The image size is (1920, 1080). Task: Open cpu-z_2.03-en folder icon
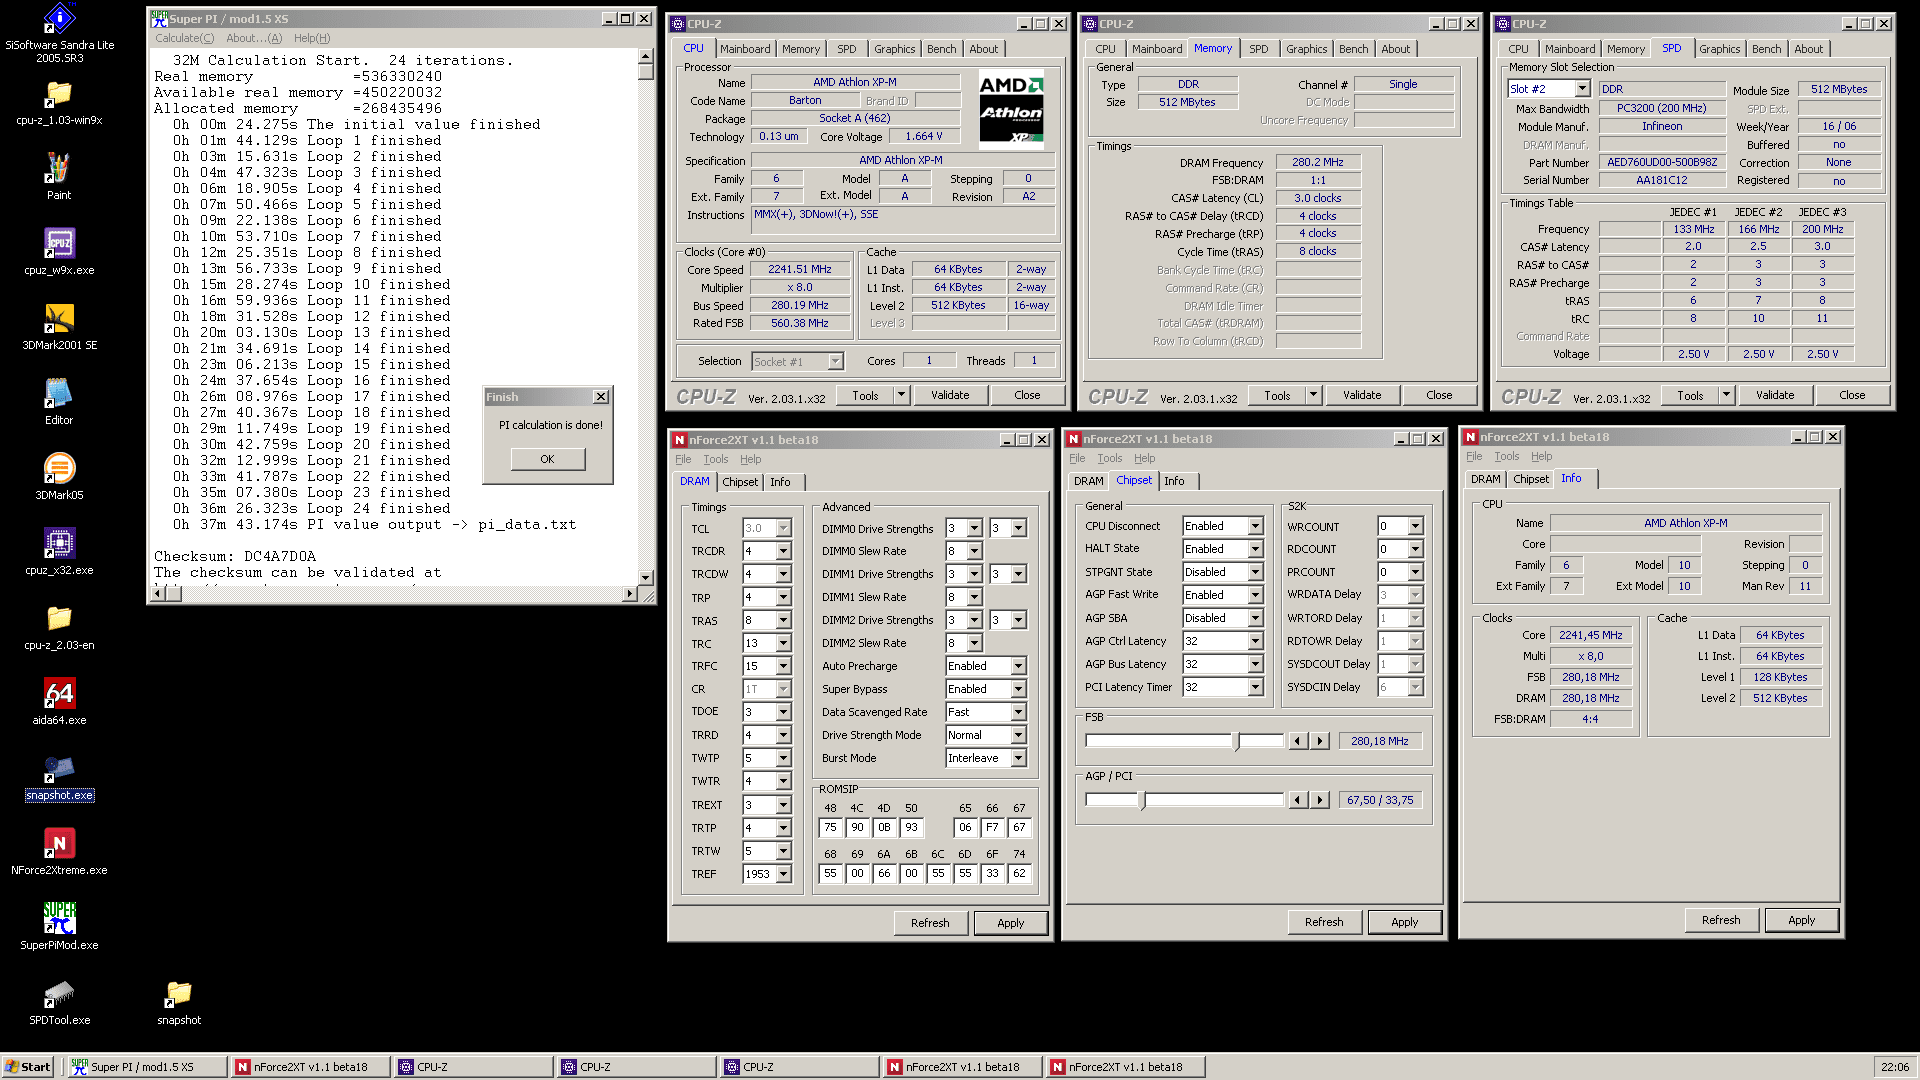pyautogui.click(x=59, y=627)
